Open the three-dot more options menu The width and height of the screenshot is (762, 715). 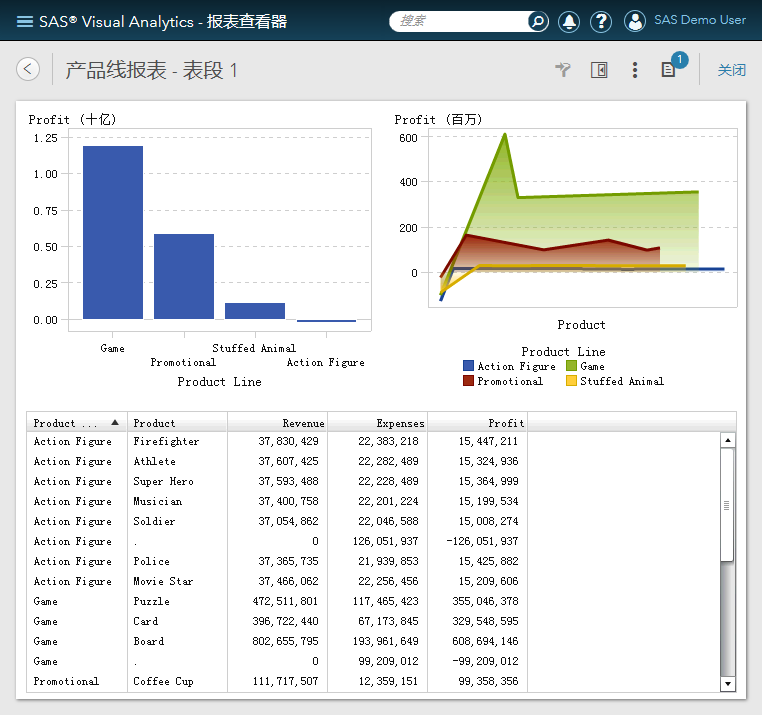pyautogui.click(x=635, y=70)
